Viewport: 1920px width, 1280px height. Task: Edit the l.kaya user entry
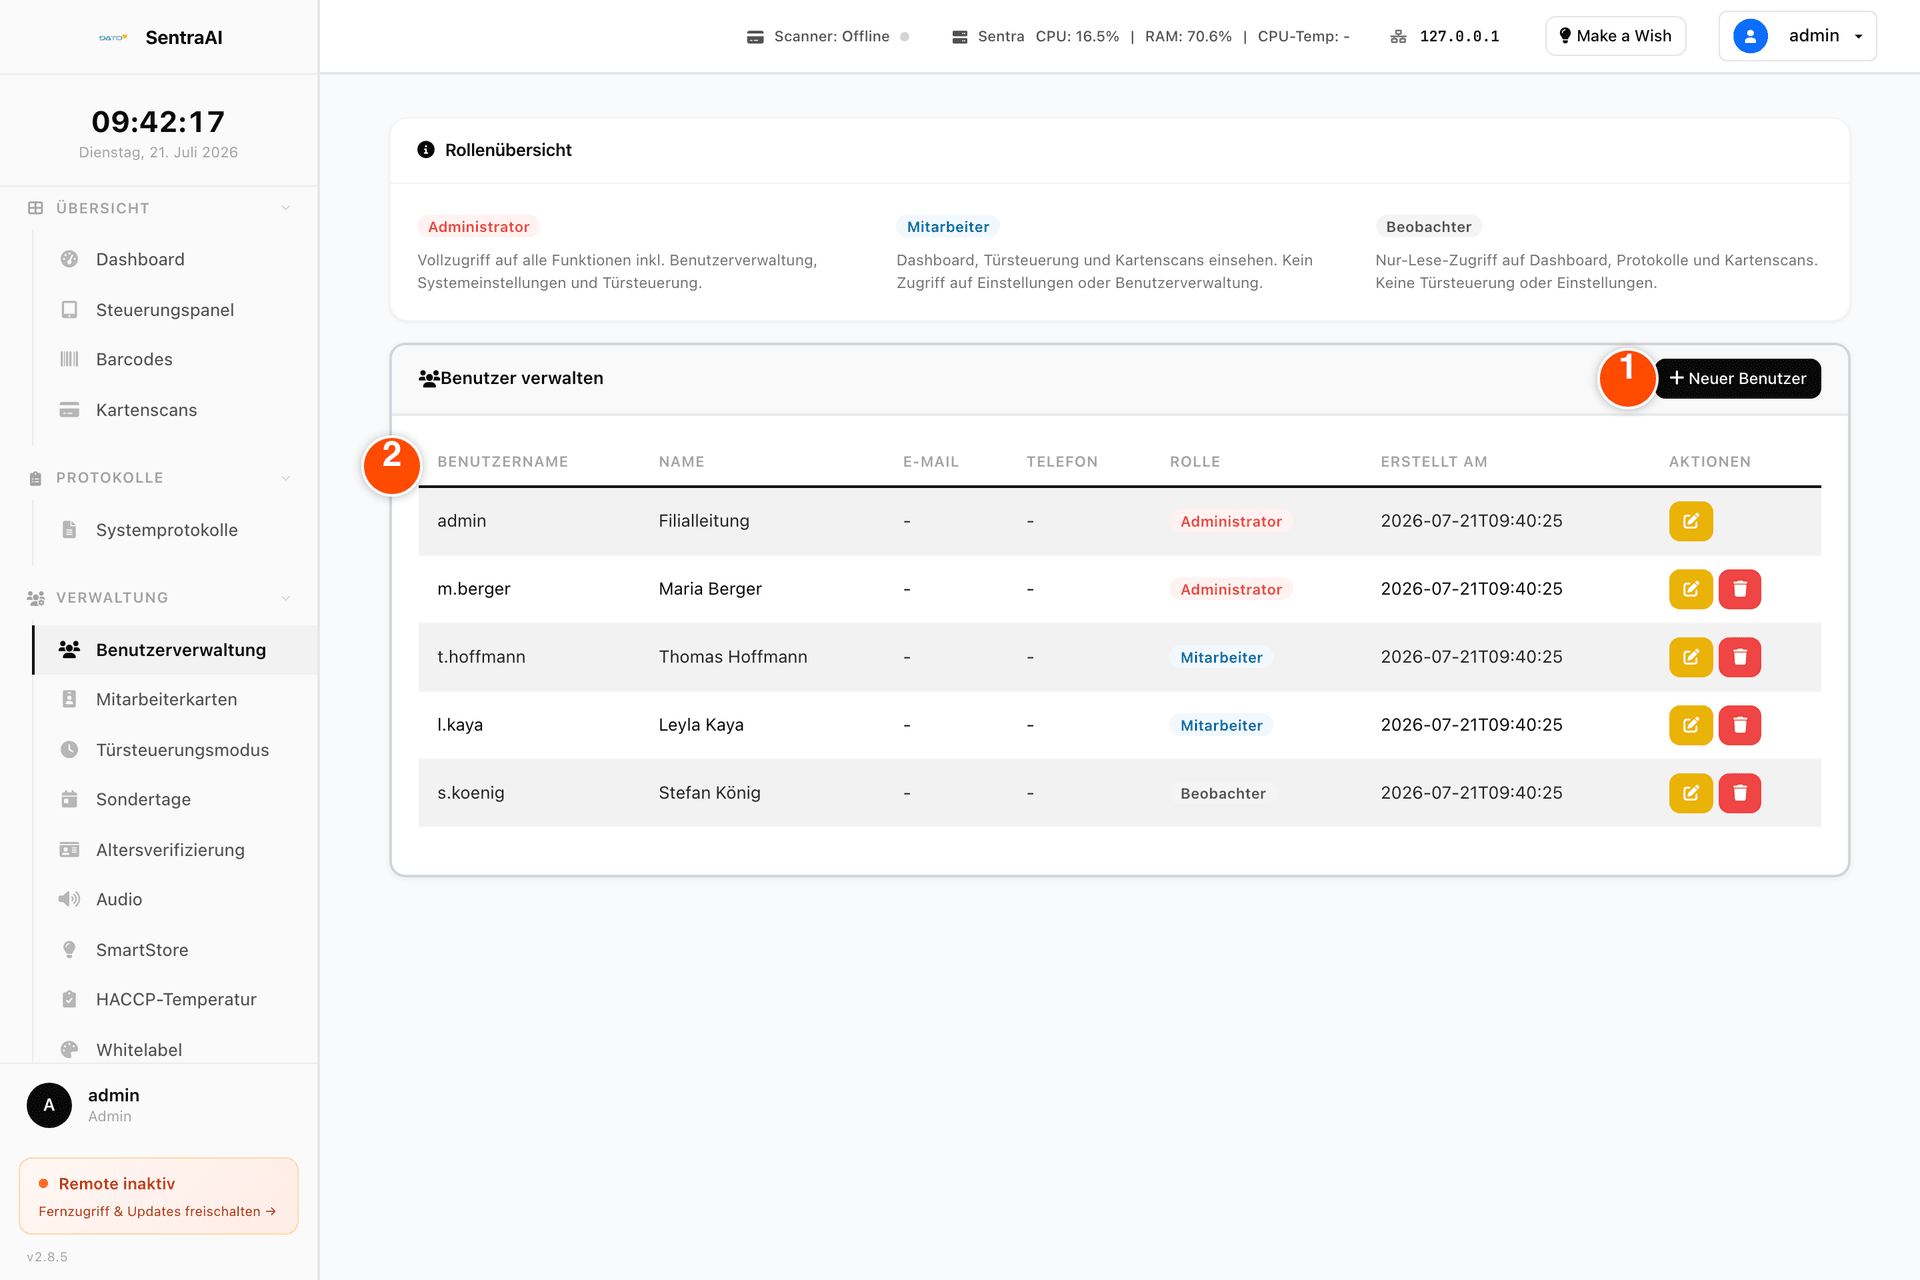tap(1690, 725)
